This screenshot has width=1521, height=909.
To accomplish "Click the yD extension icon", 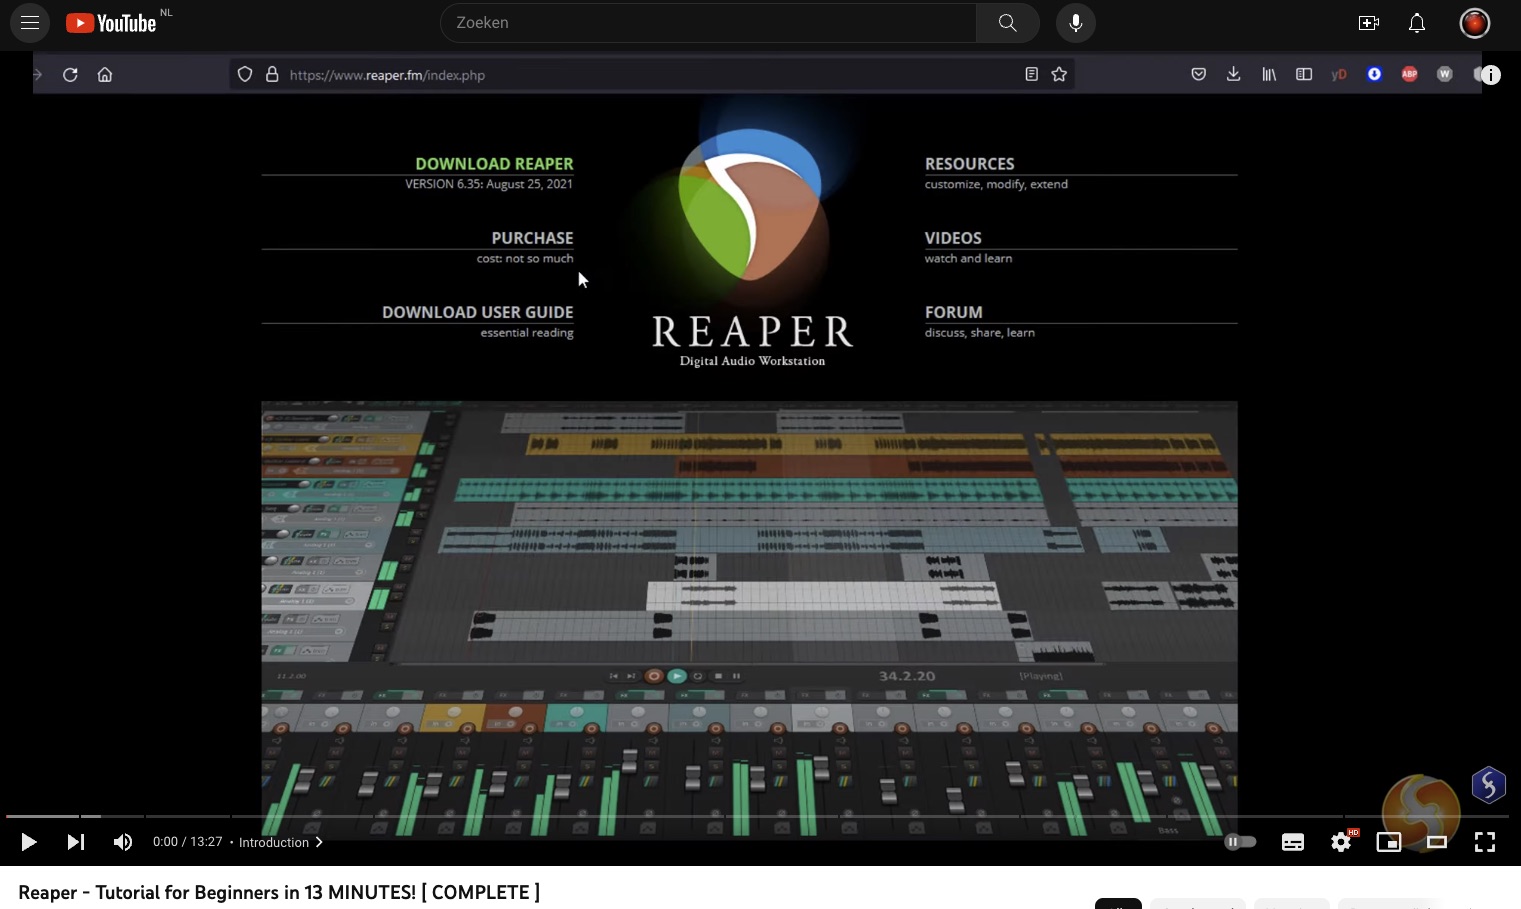I will 1339,74.
